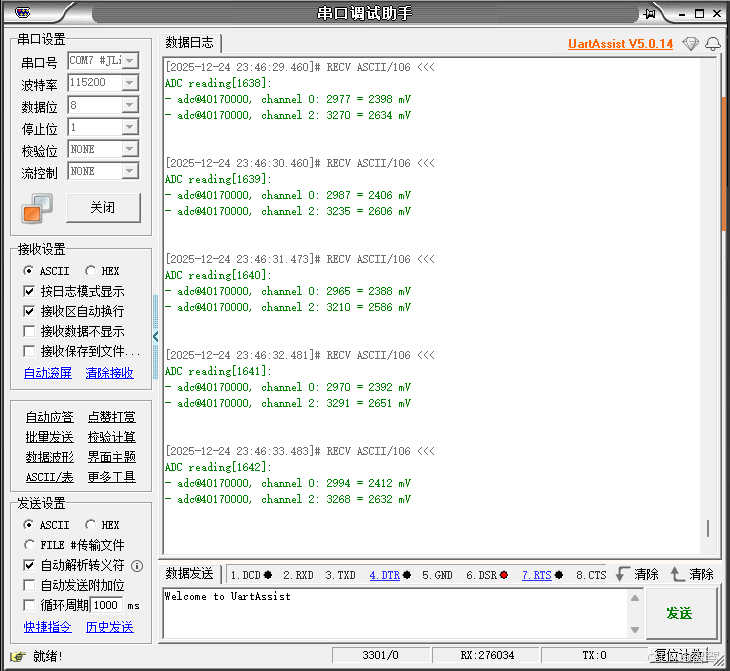
Task: Select ASCII receive mode radio button
Action: [28, 271]
